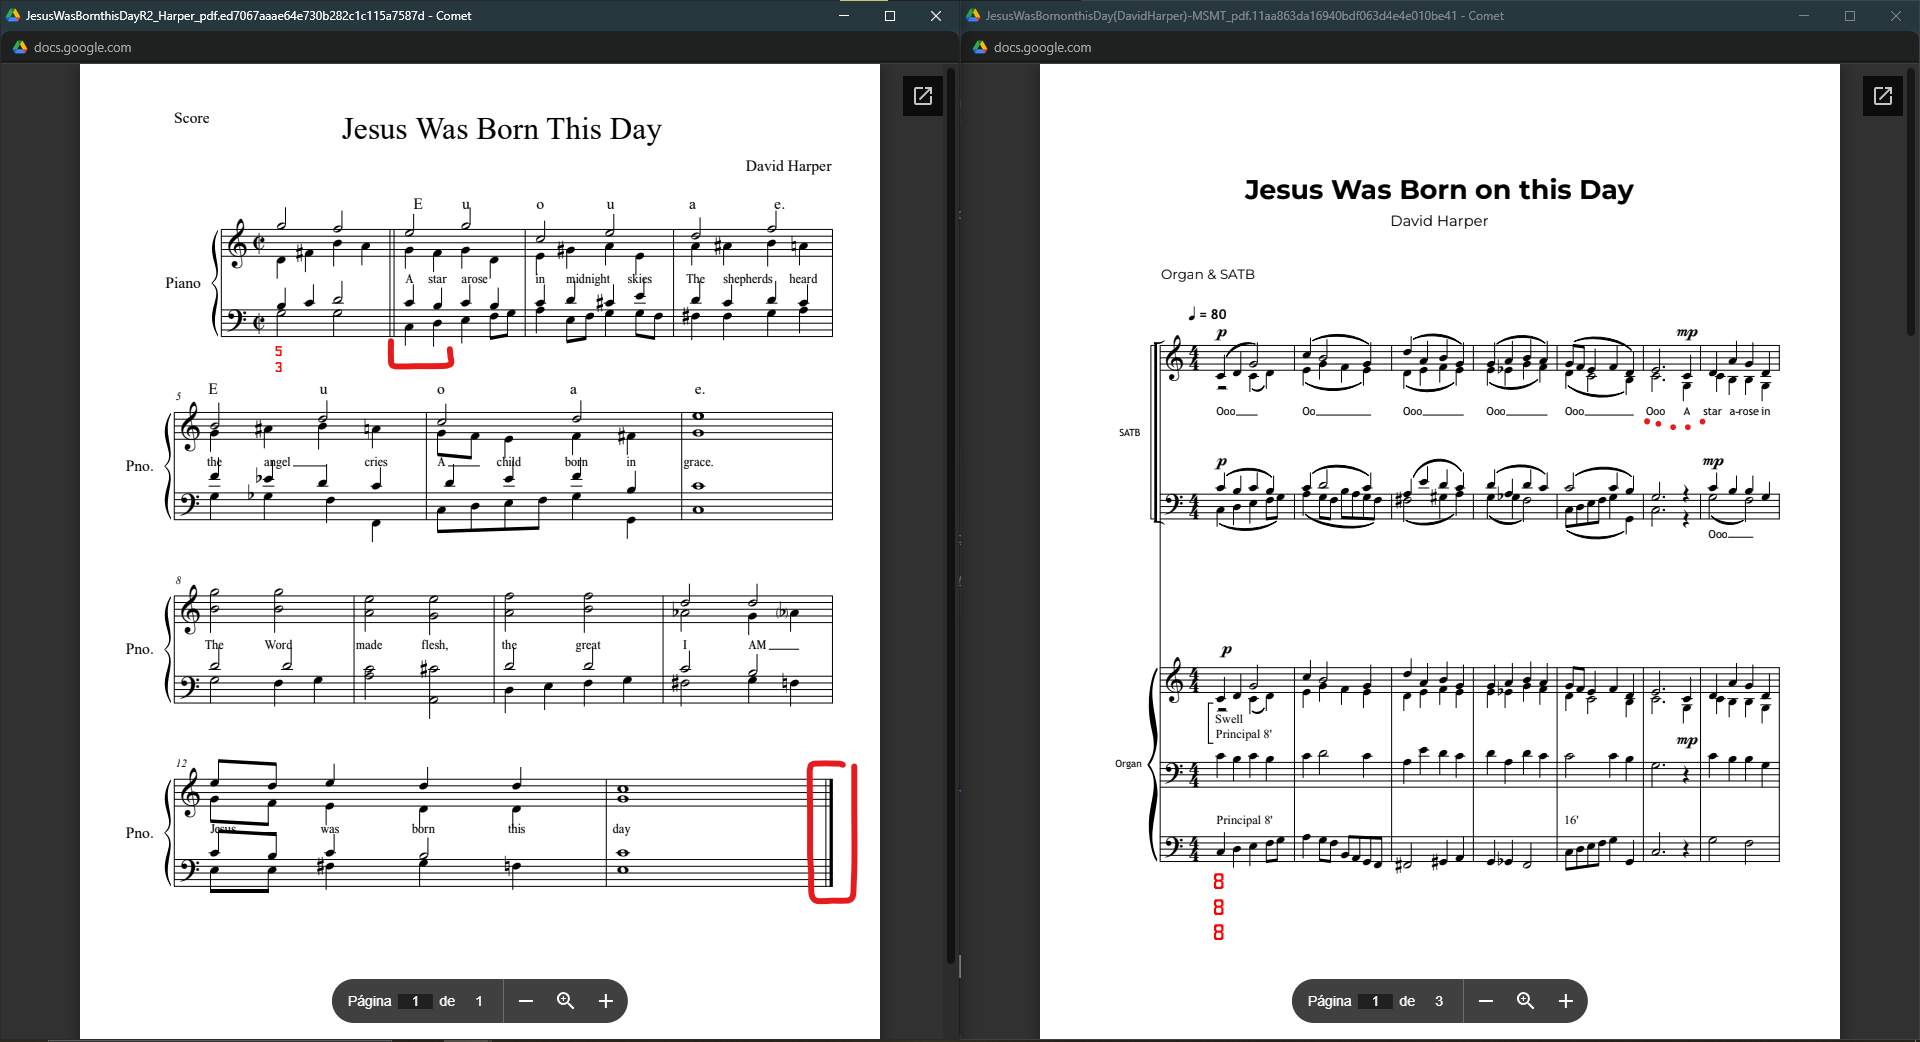This screenshot has width=1920, height=1042.
Task: Open the left 'Jesus Was Born This Day' PDF in a new window
Action: click(x=922, y=96)
